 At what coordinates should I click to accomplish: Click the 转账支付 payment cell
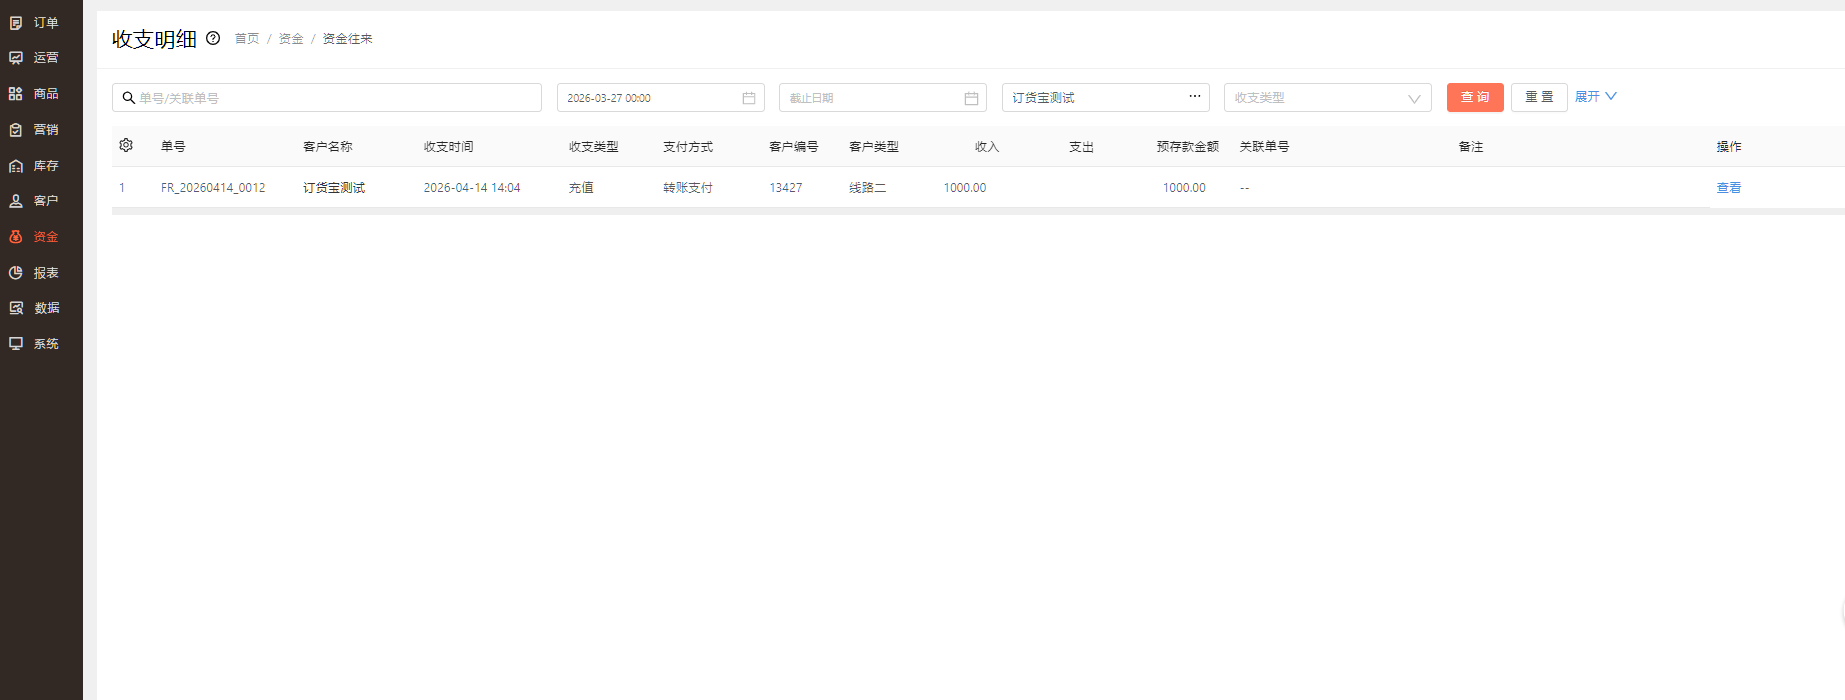point(688,188)
